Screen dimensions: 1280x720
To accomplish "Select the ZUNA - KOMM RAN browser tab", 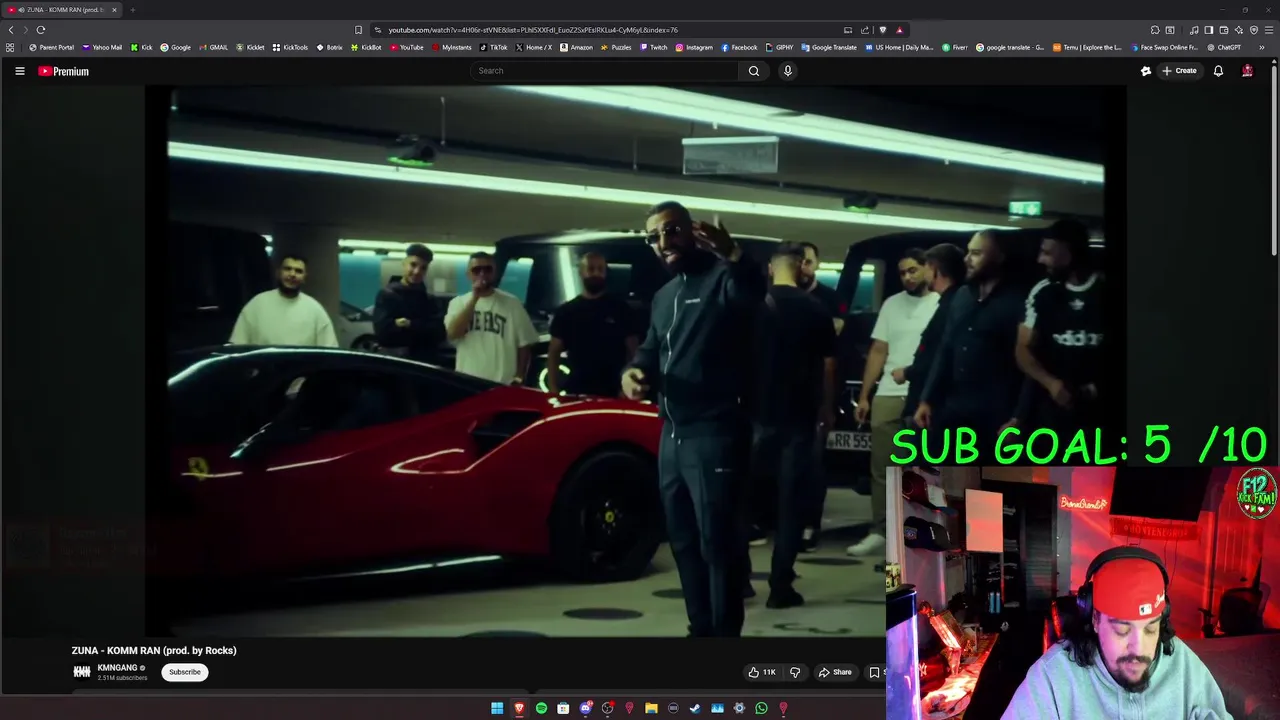I will 60,10.
